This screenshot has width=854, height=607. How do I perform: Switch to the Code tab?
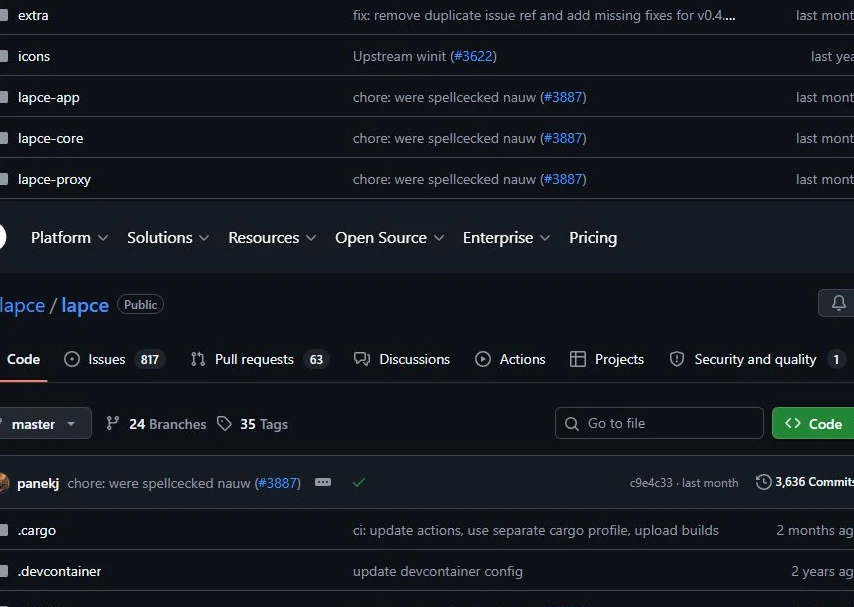pos(23,359)
